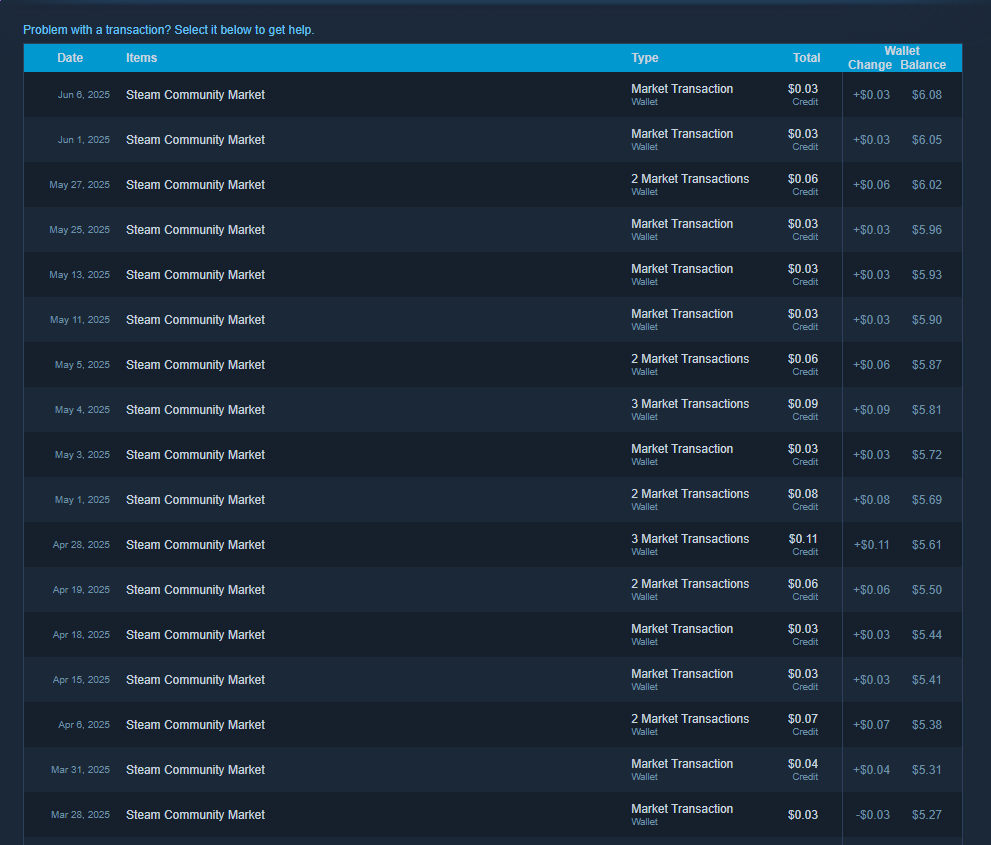
Task: Click the $5.31 wallet balance
Action: [927, 770]
